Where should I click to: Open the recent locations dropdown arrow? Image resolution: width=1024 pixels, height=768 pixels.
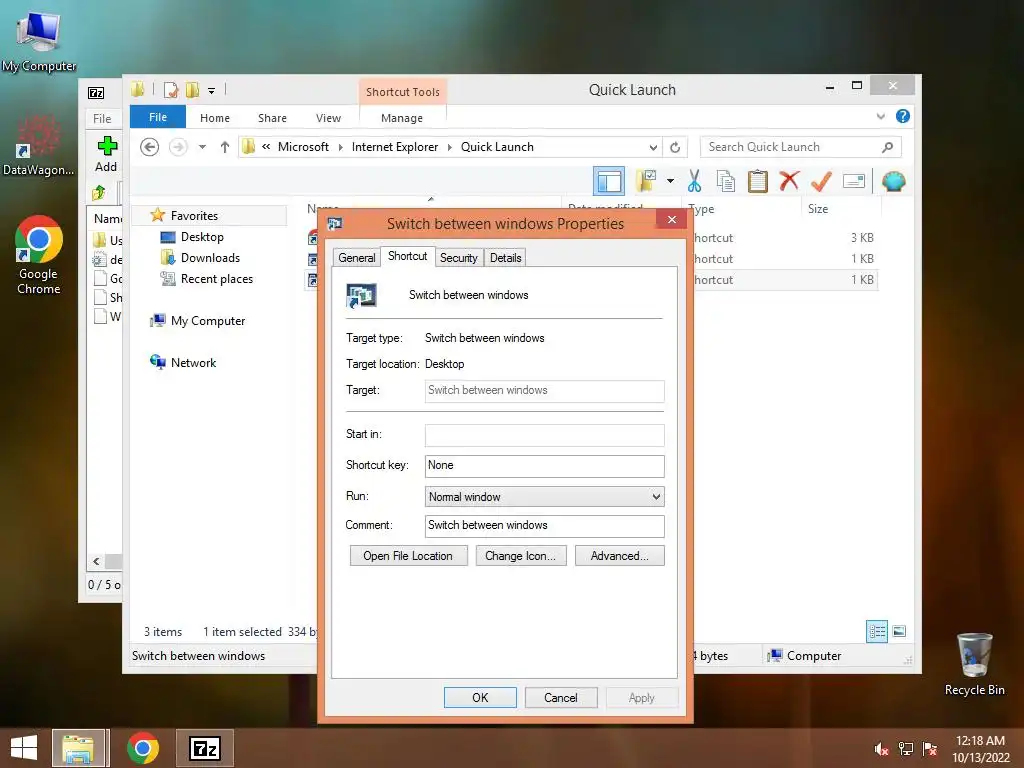tap(202, 147)
